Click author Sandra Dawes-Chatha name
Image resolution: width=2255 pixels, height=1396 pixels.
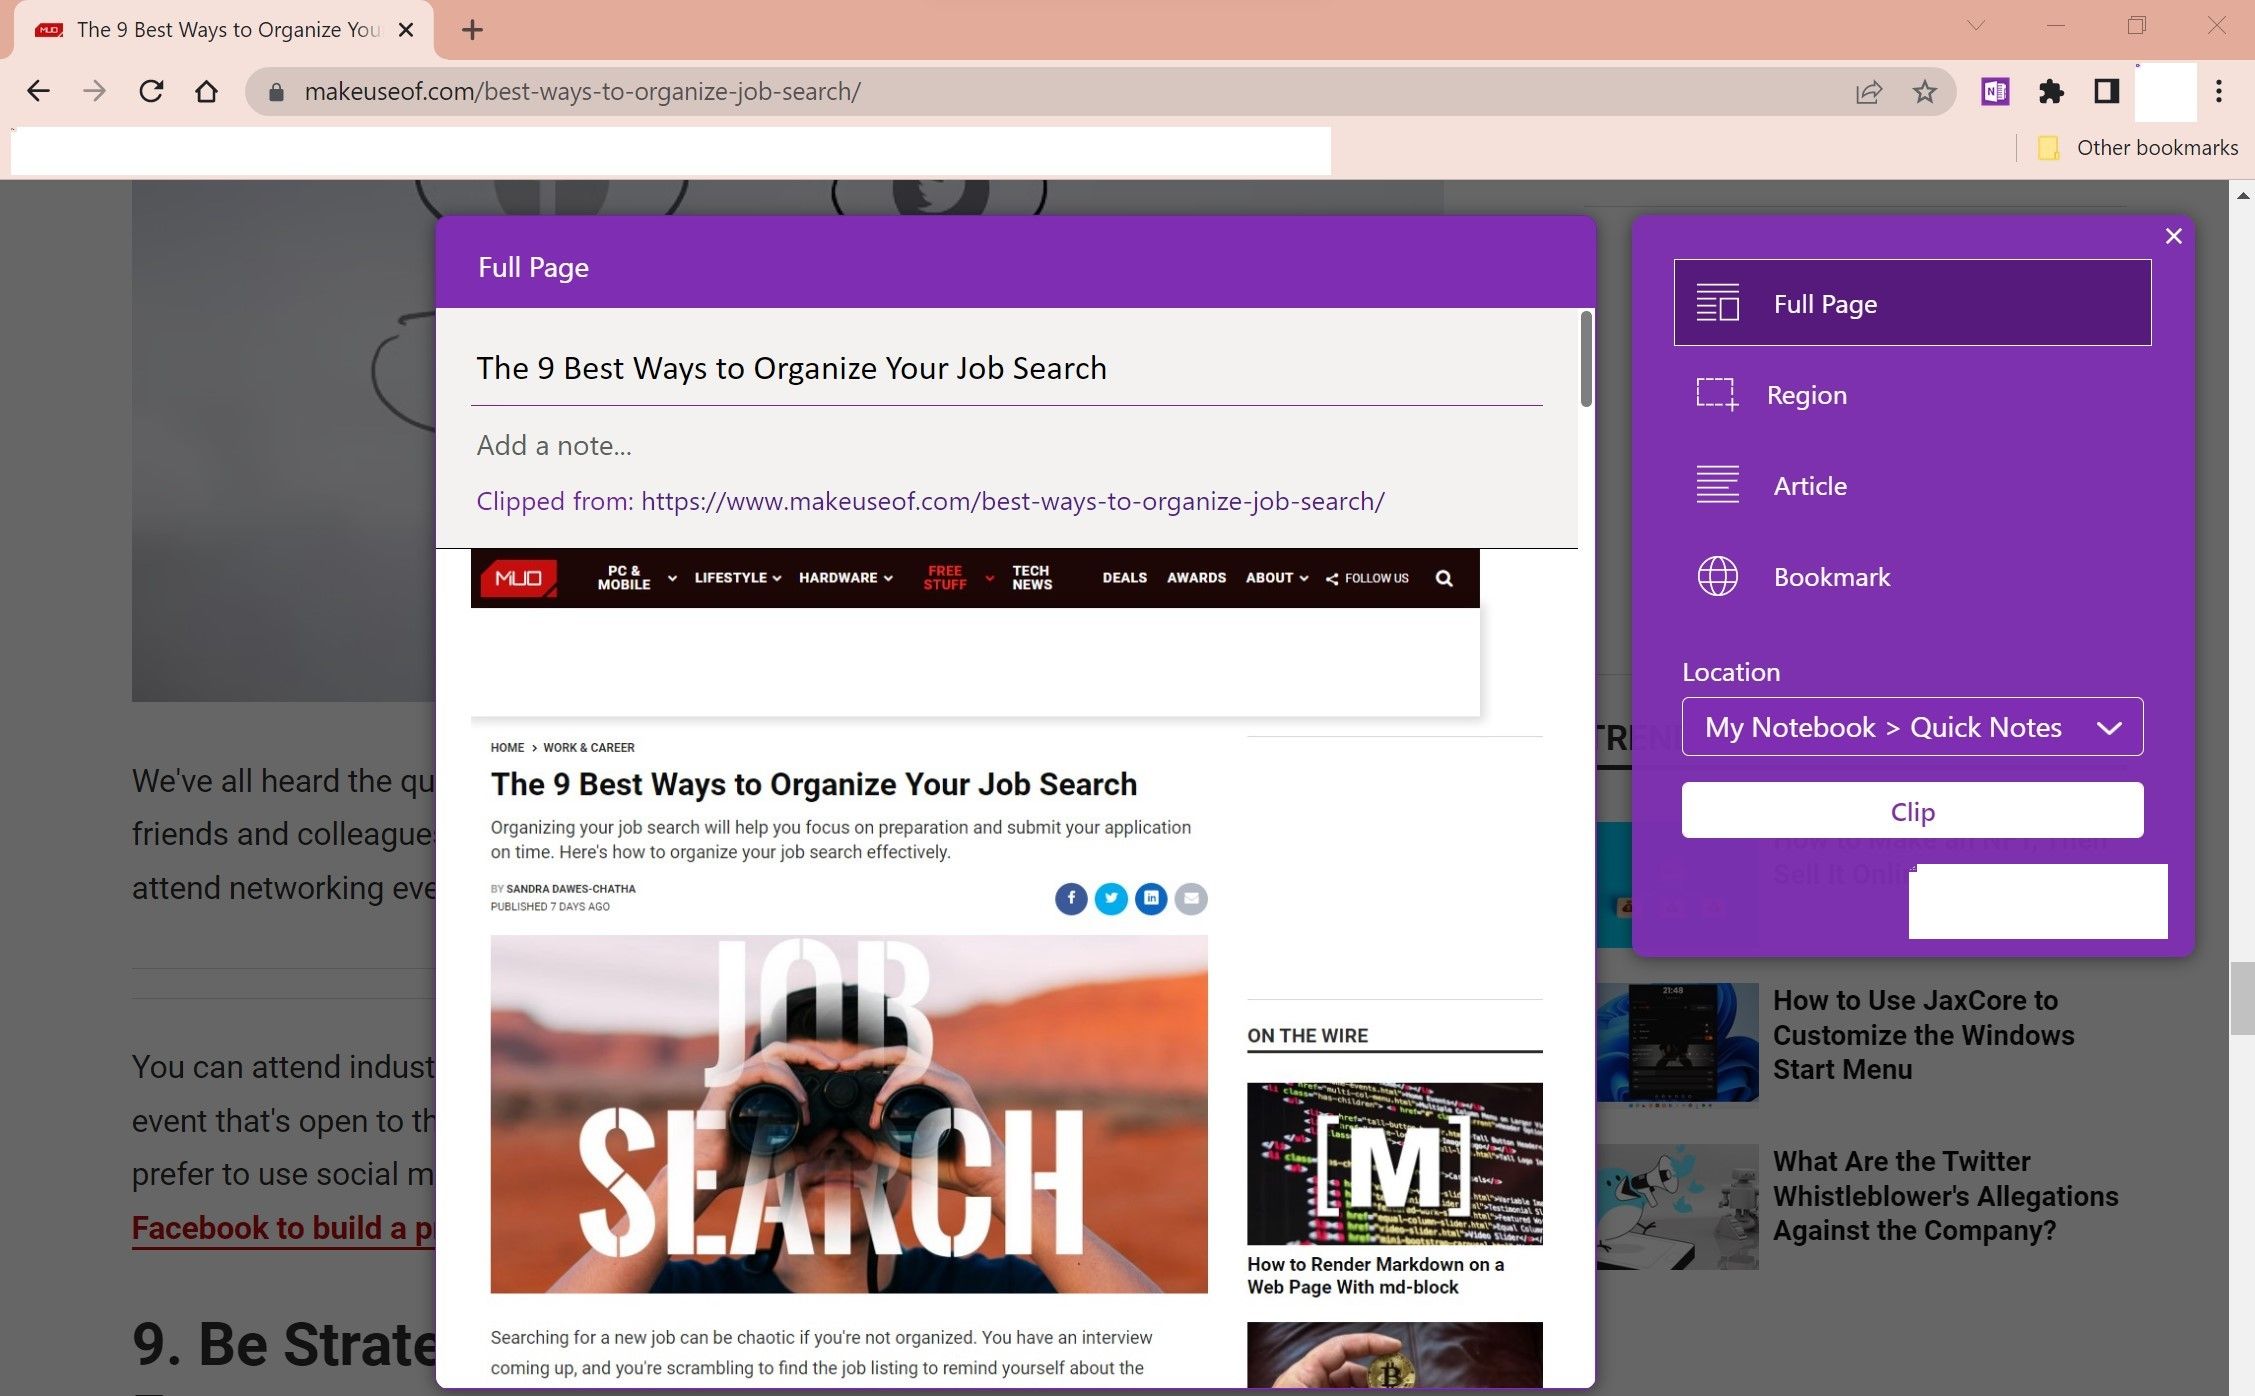tap(570, 889)
